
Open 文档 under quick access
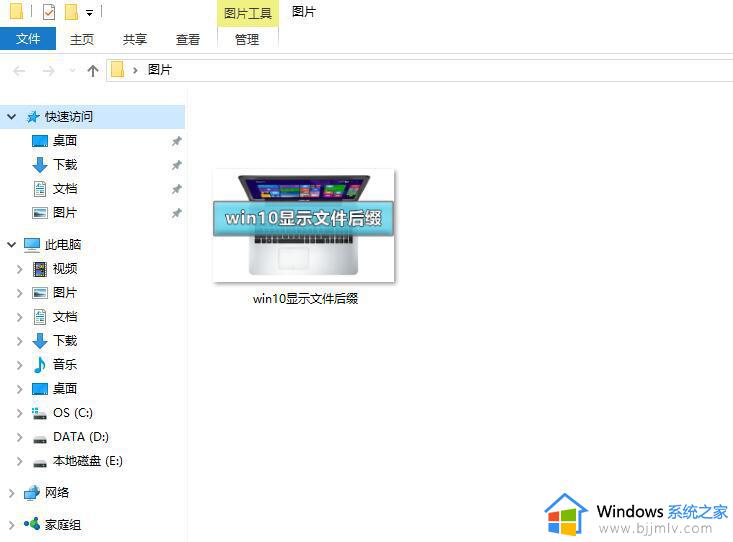click(x=65, y=188)
